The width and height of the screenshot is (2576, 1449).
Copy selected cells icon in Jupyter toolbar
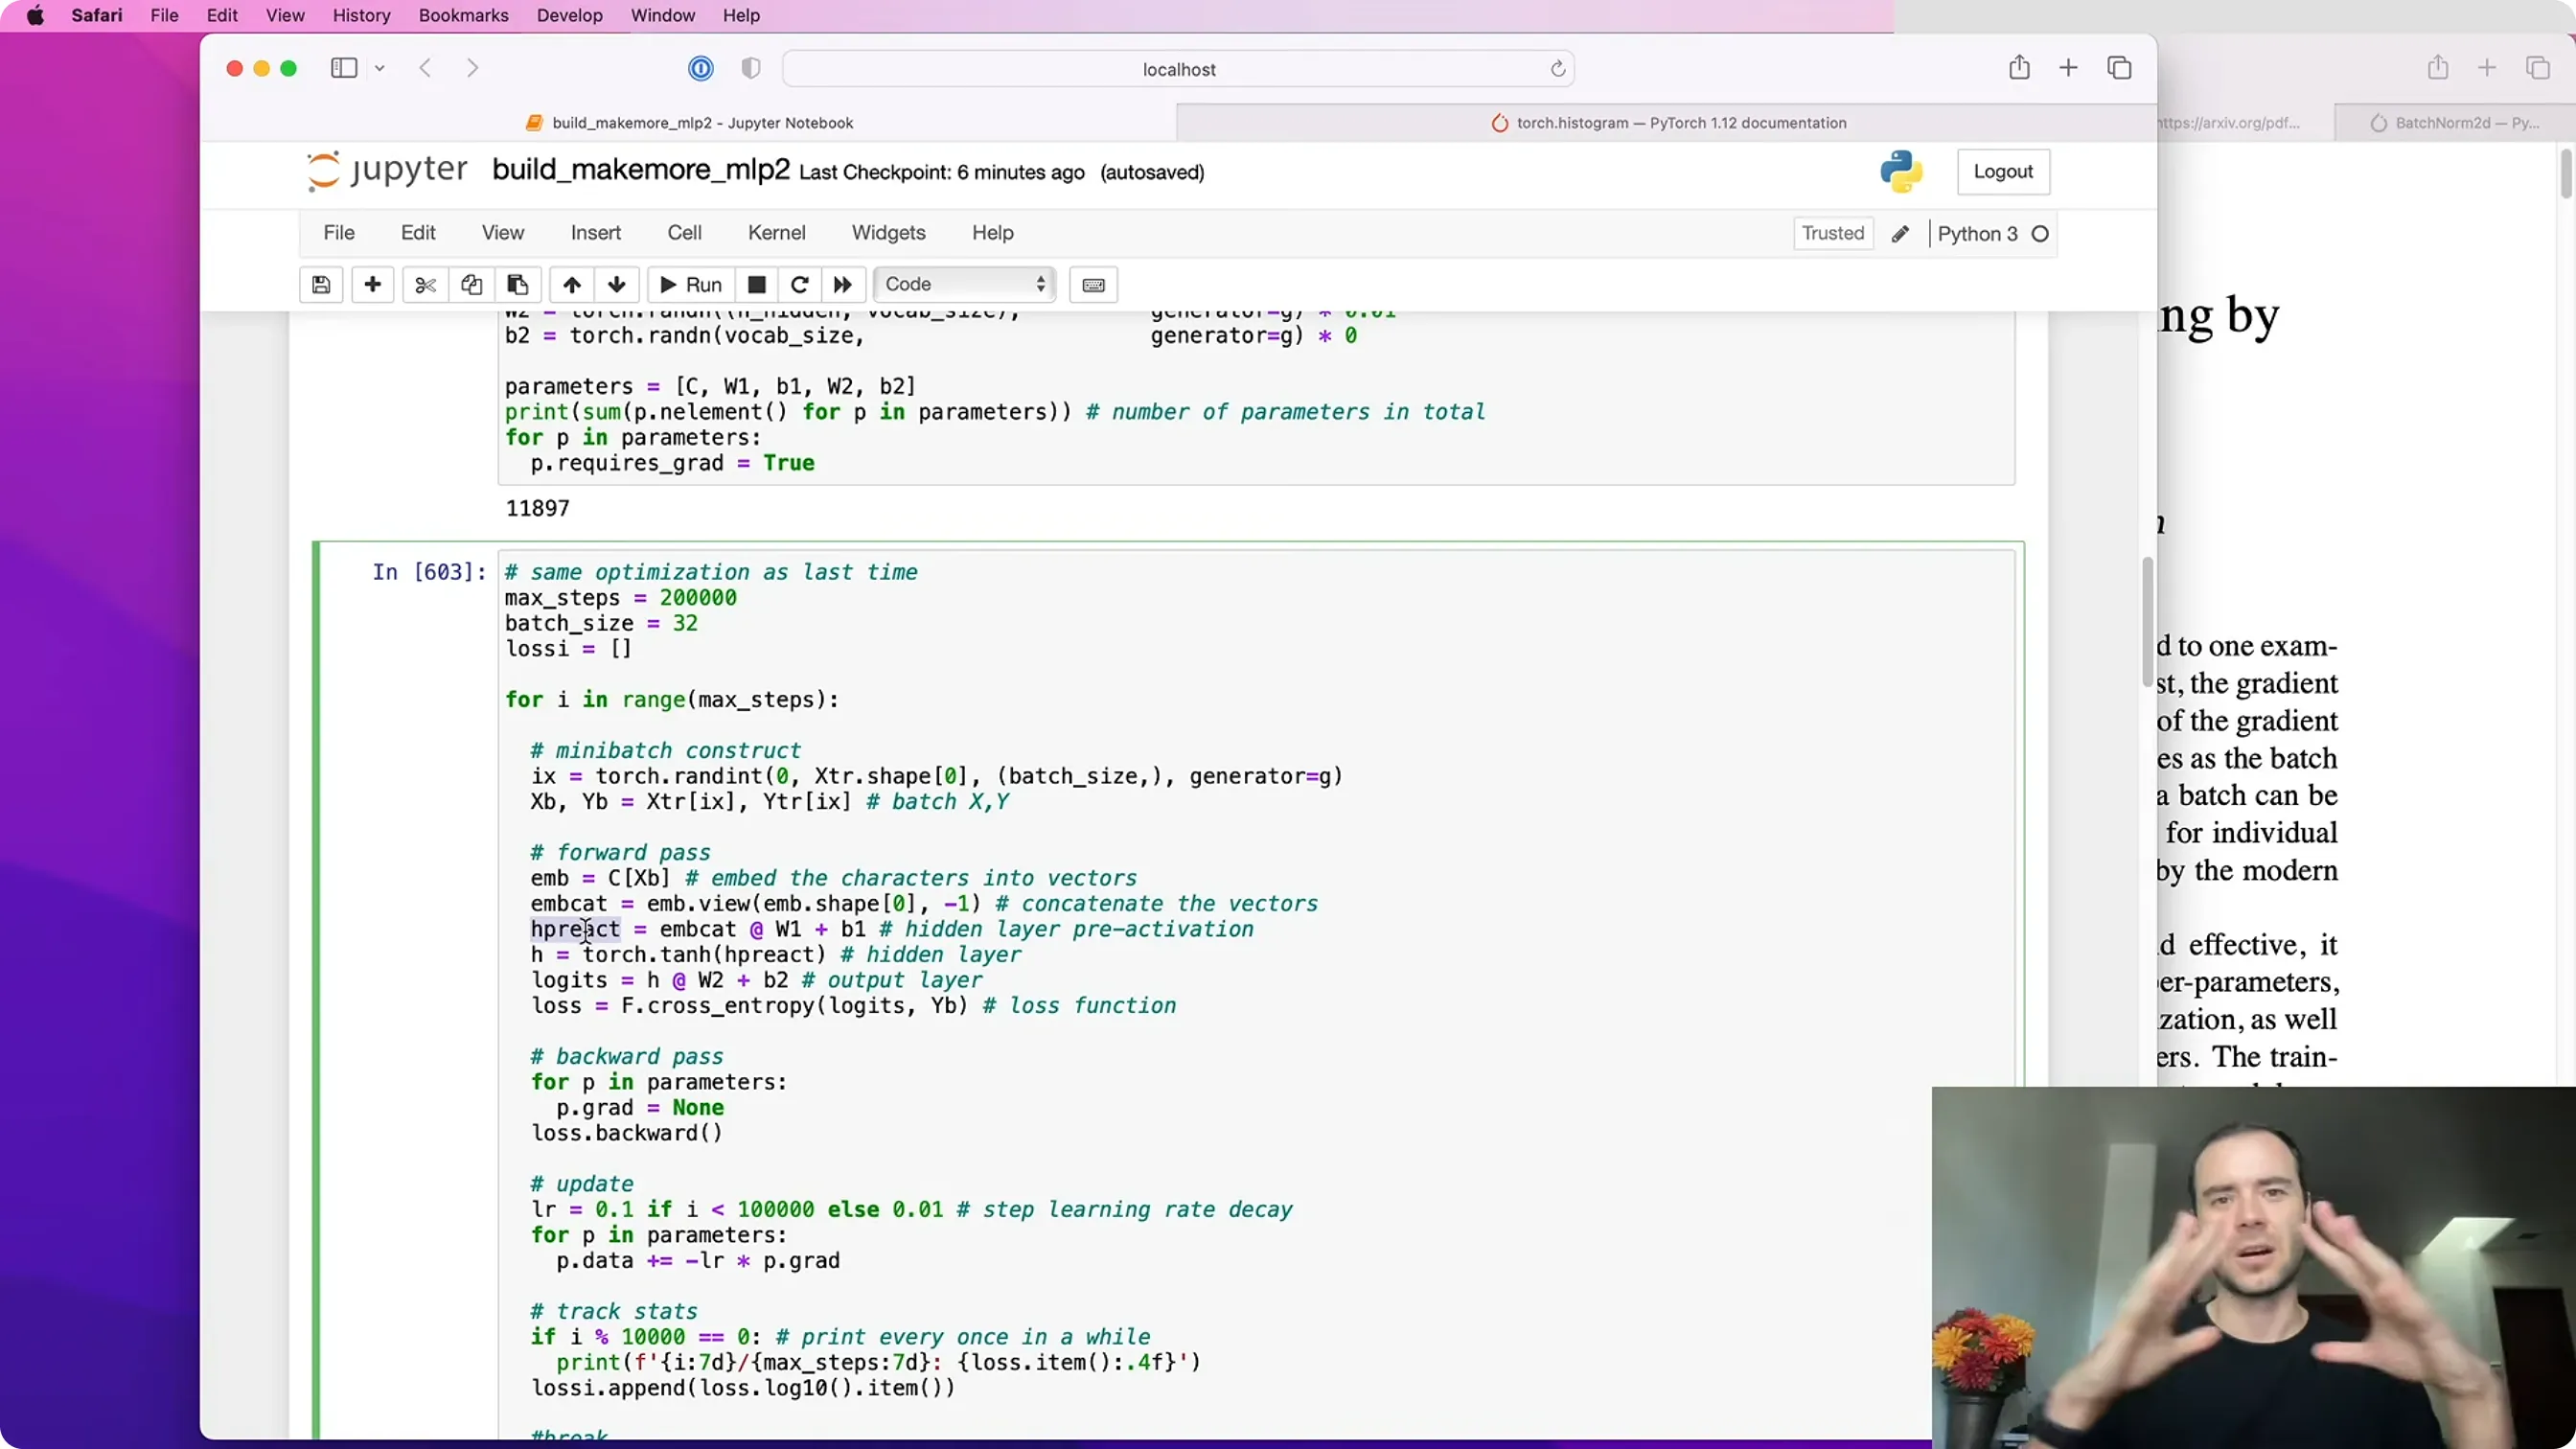tap(471, 285)
